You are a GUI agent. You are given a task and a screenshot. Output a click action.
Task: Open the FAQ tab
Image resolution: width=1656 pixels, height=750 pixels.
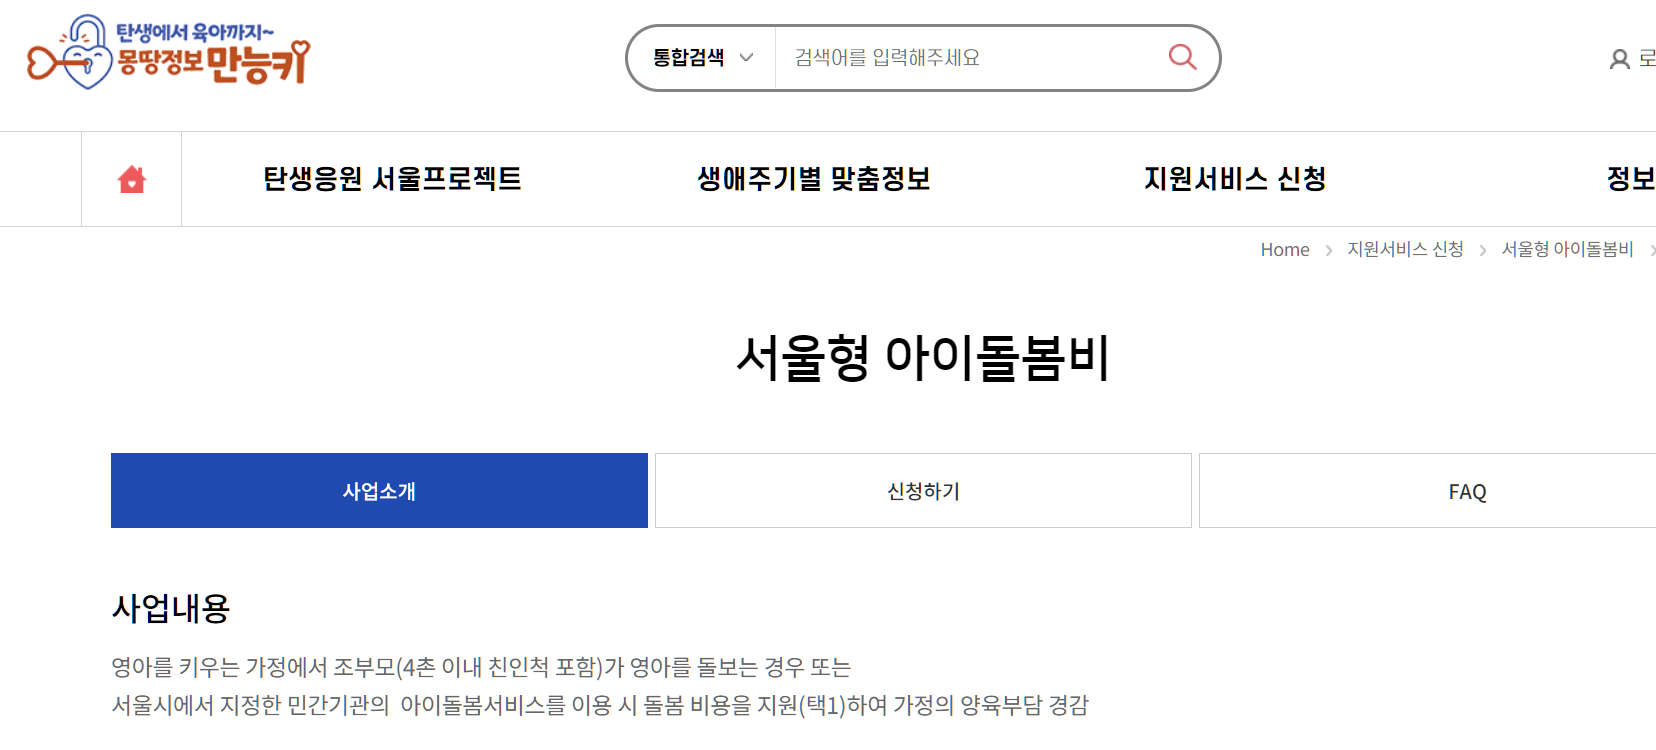1466,490
